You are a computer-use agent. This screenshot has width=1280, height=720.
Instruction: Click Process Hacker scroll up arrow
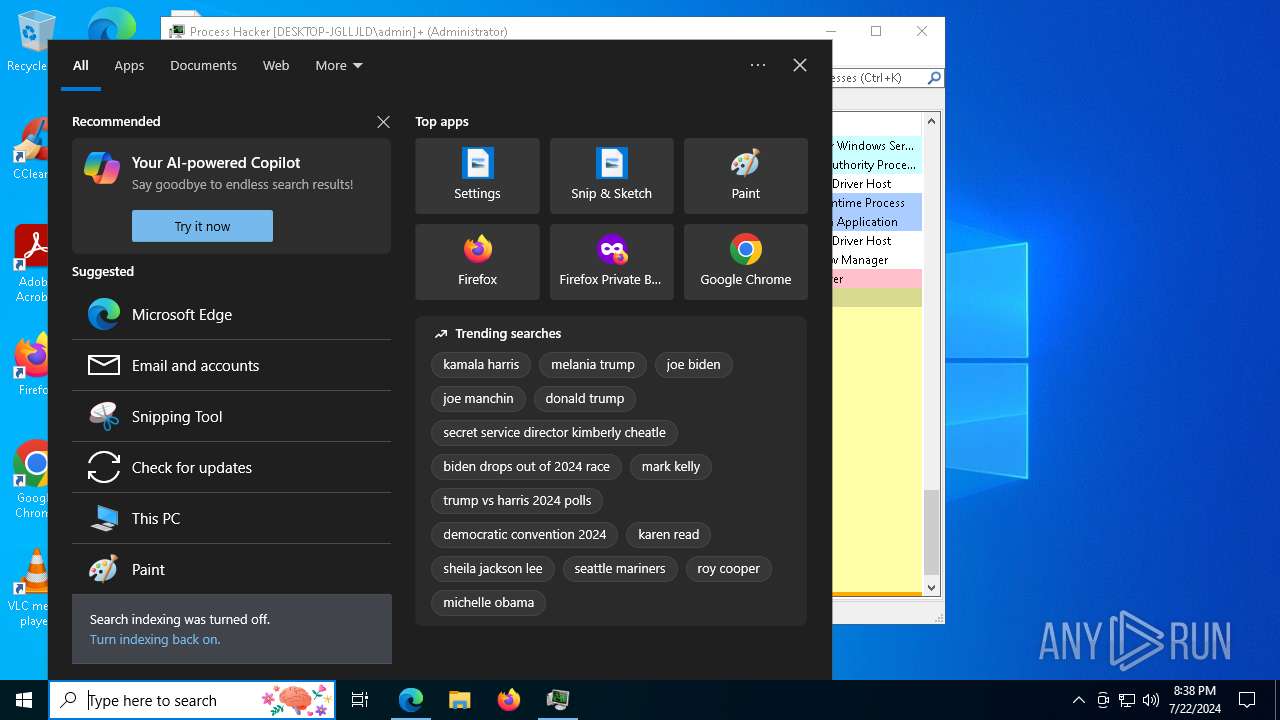coord(932,121)
